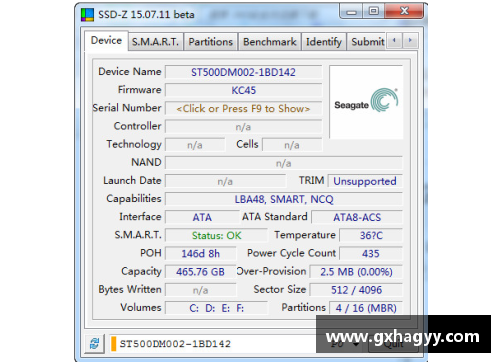Maximize the SSD-Z window
The image size is (500, 362).
pyautogui.click(x=373, y=11)
